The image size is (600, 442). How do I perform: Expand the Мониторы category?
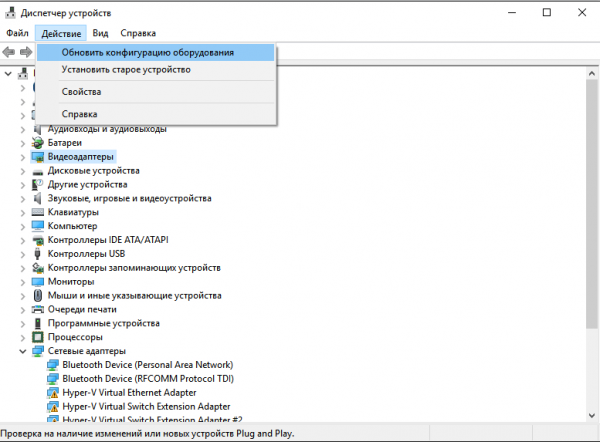tap(23, 282)
